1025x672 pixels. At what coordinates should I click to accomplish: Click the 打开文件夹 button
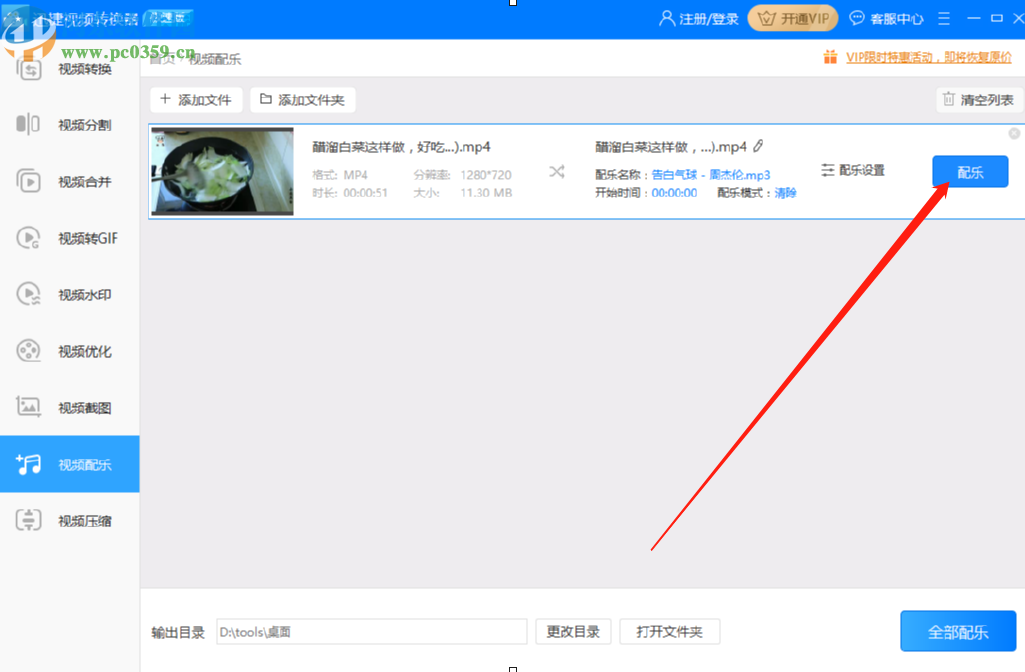669,631
